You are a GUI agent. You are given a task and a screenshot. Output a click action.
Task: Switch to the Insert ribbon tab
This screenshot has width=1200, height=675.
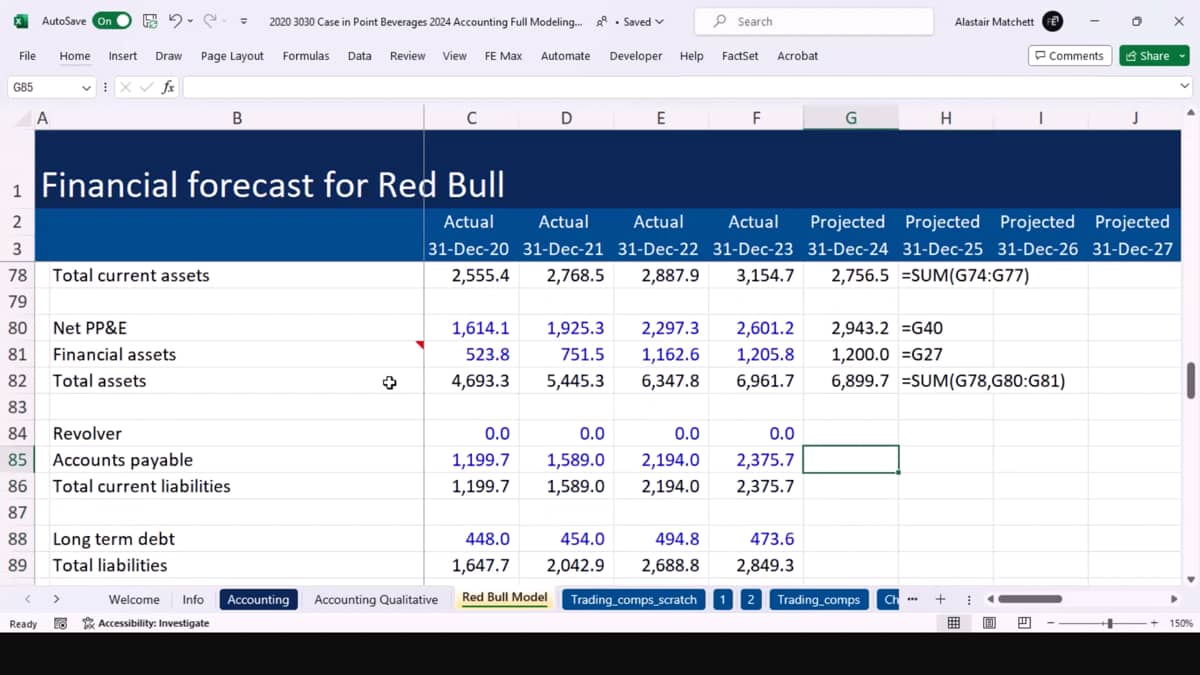(x=123, y=56)
